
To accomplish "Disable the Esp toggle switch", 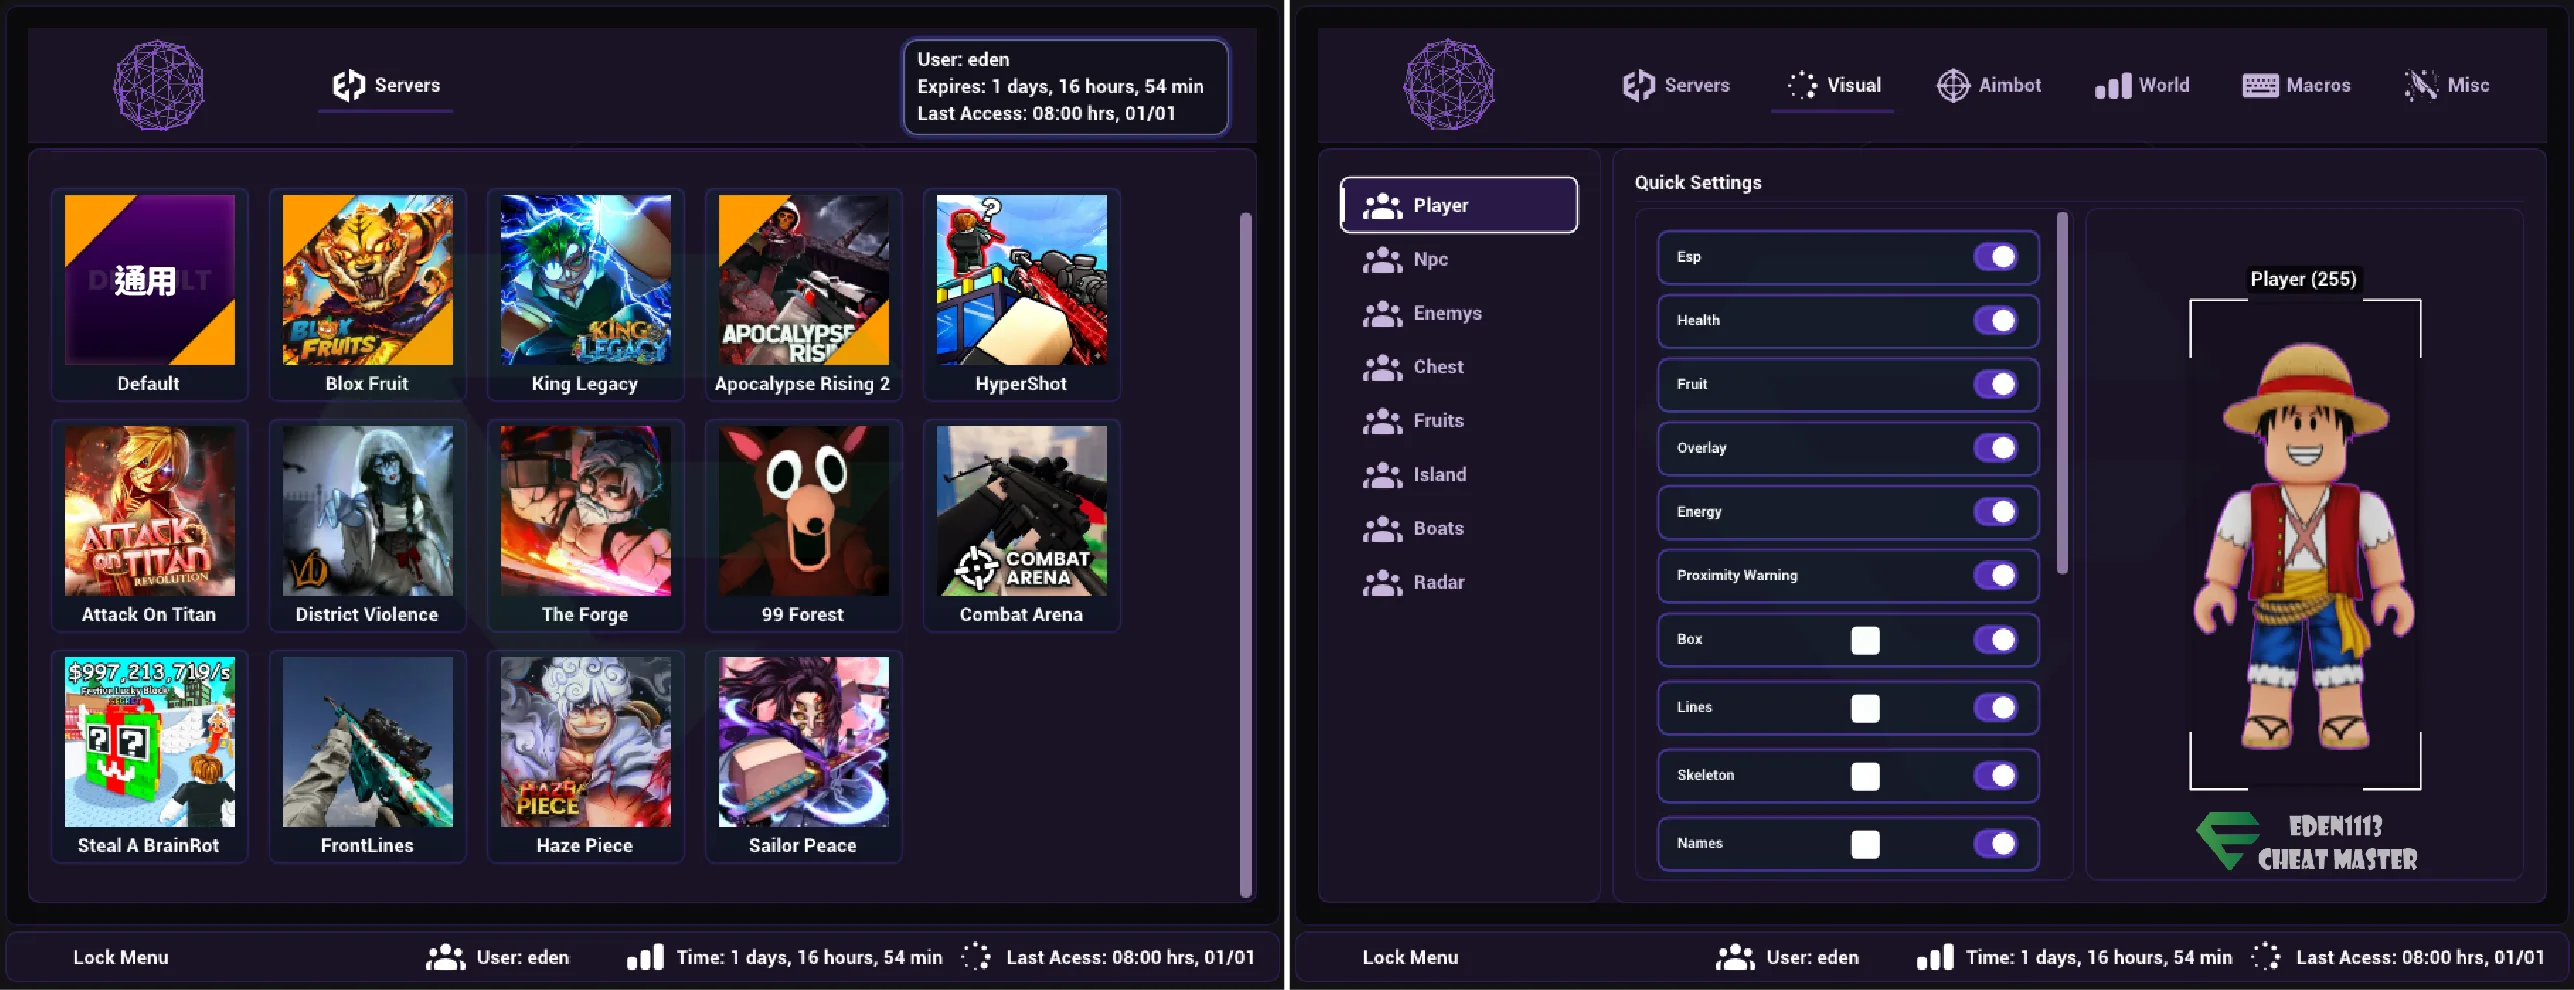I will [x=1995, y=257].
